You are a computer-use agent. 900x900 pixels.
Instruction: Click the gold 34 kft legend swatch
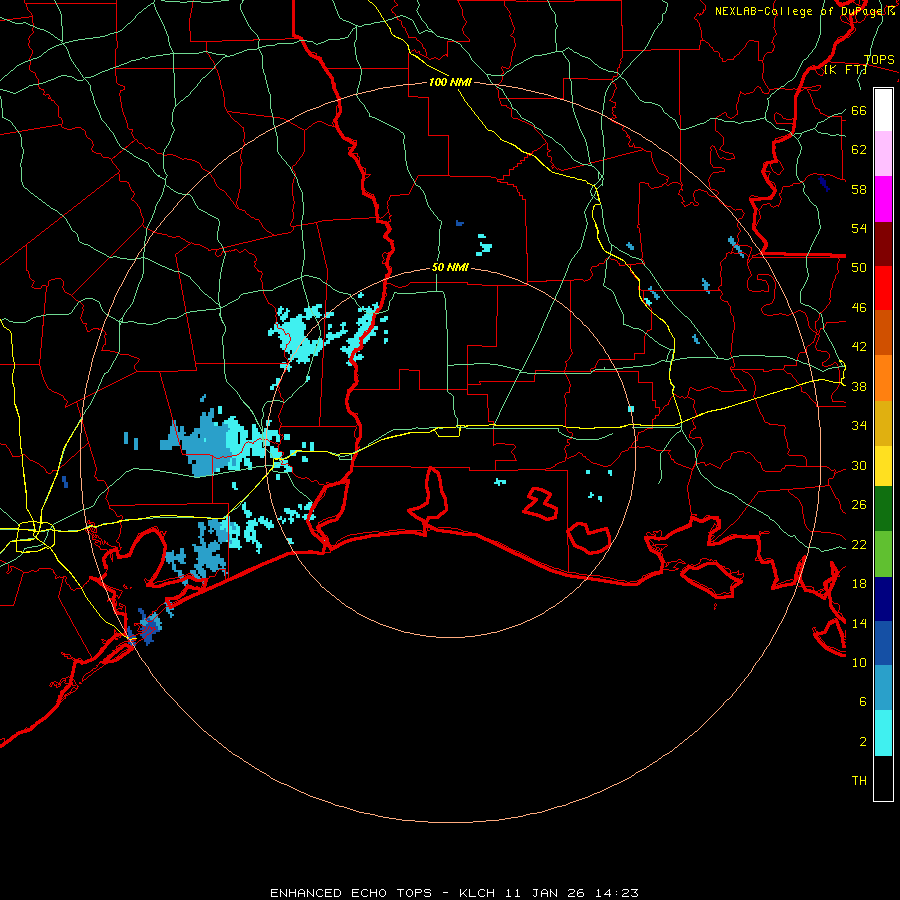tap(883, 423)
